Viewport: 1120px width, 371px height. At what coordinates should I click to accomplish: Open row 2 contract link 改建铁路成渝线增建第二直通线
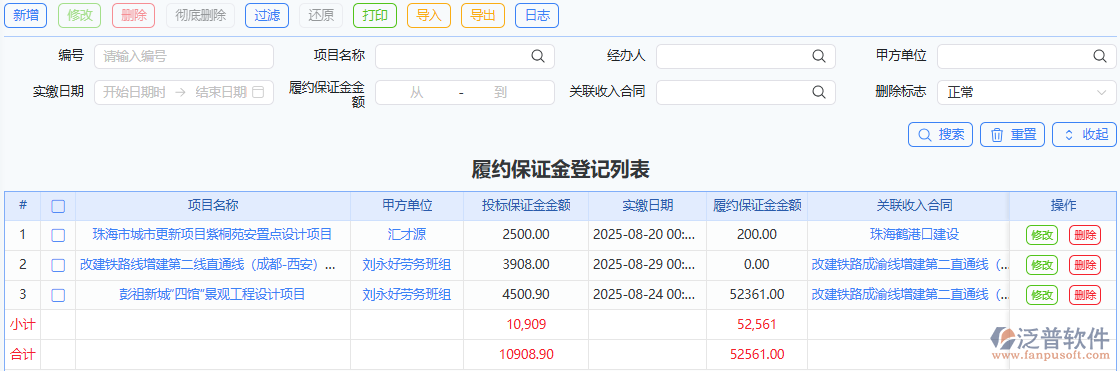[911, 264]
